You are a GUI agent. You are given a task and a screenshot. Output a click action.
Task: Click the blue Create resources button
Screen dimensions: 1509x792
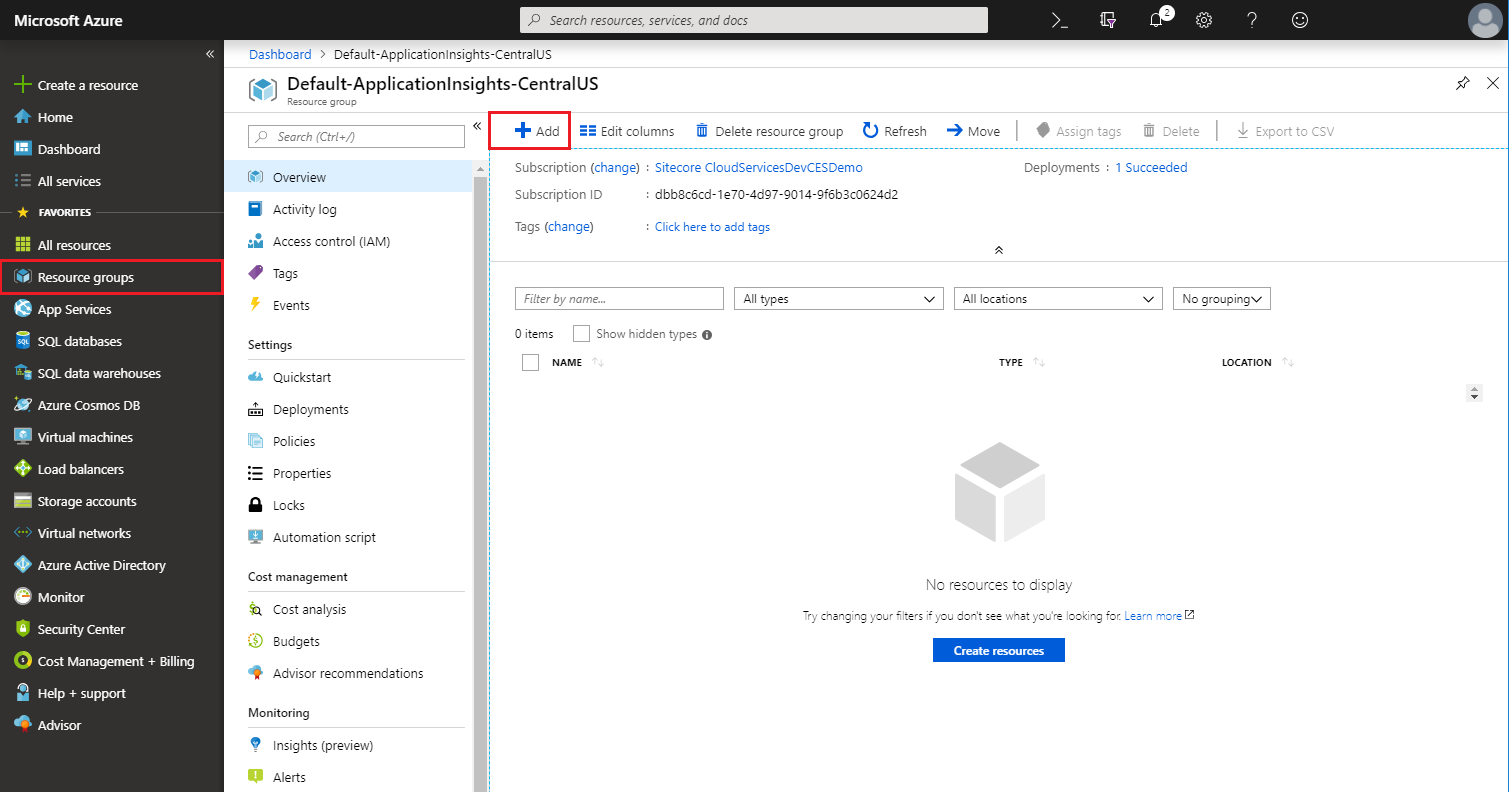[x=998, y=651]
